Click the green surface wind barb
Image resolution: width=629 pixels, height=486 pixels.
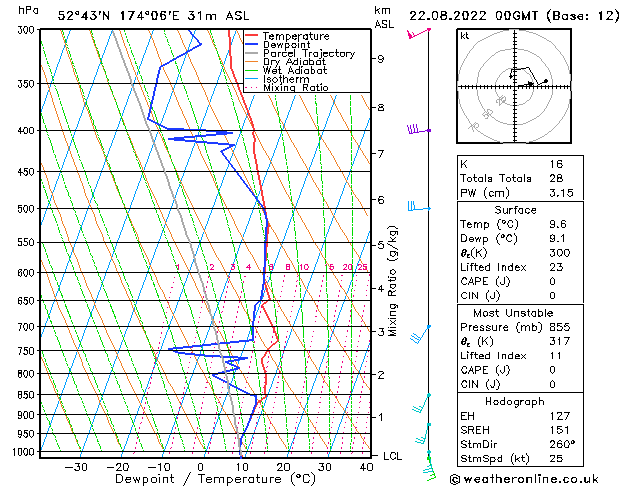pos(430,468)
